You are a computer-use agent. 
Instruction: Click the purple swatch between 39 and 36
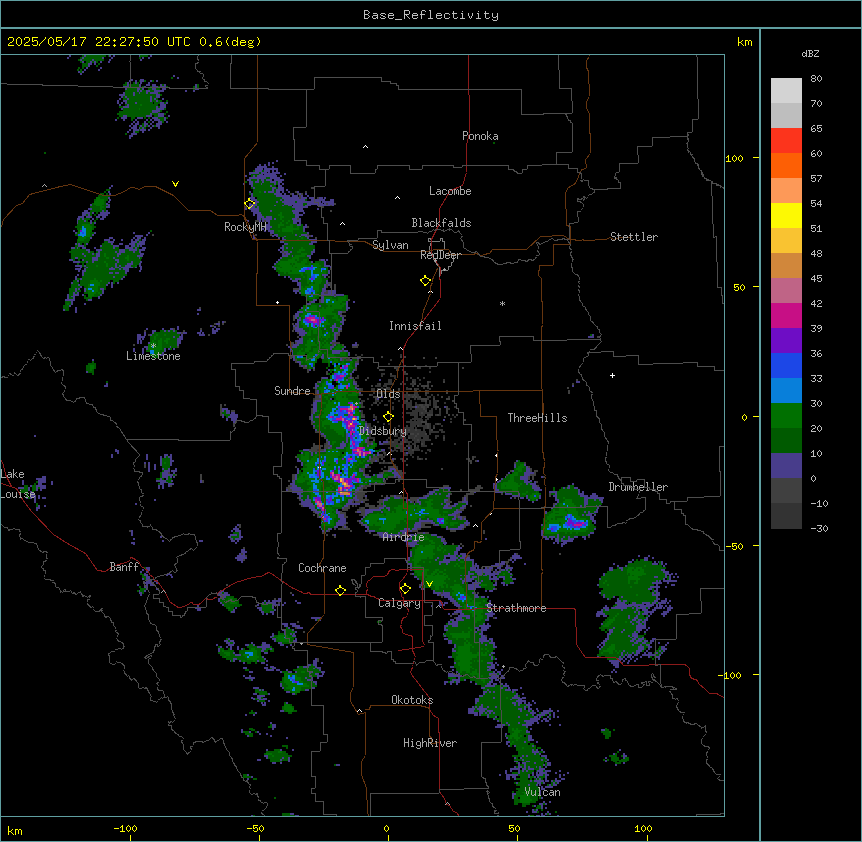coord(786,340)
